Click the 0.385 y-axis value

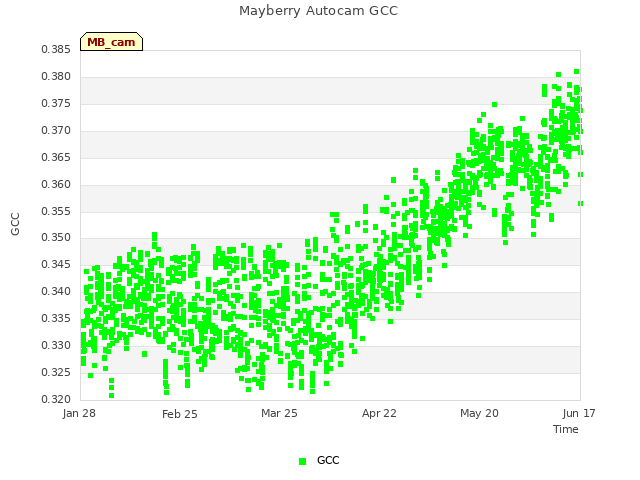(x=56, y=50)
